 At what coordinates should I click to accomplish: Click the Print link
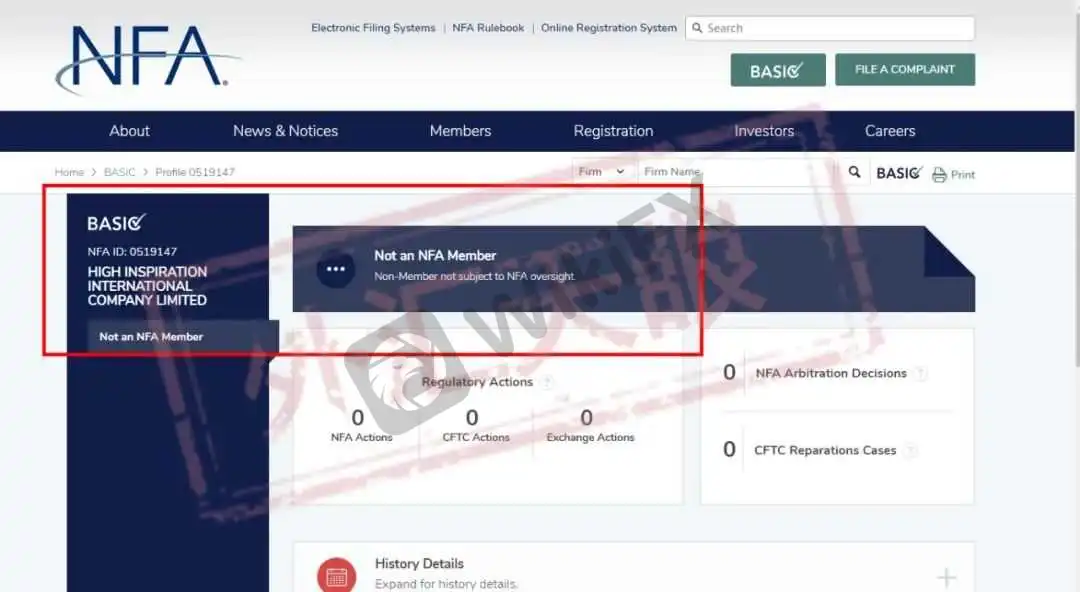point(963,175)
